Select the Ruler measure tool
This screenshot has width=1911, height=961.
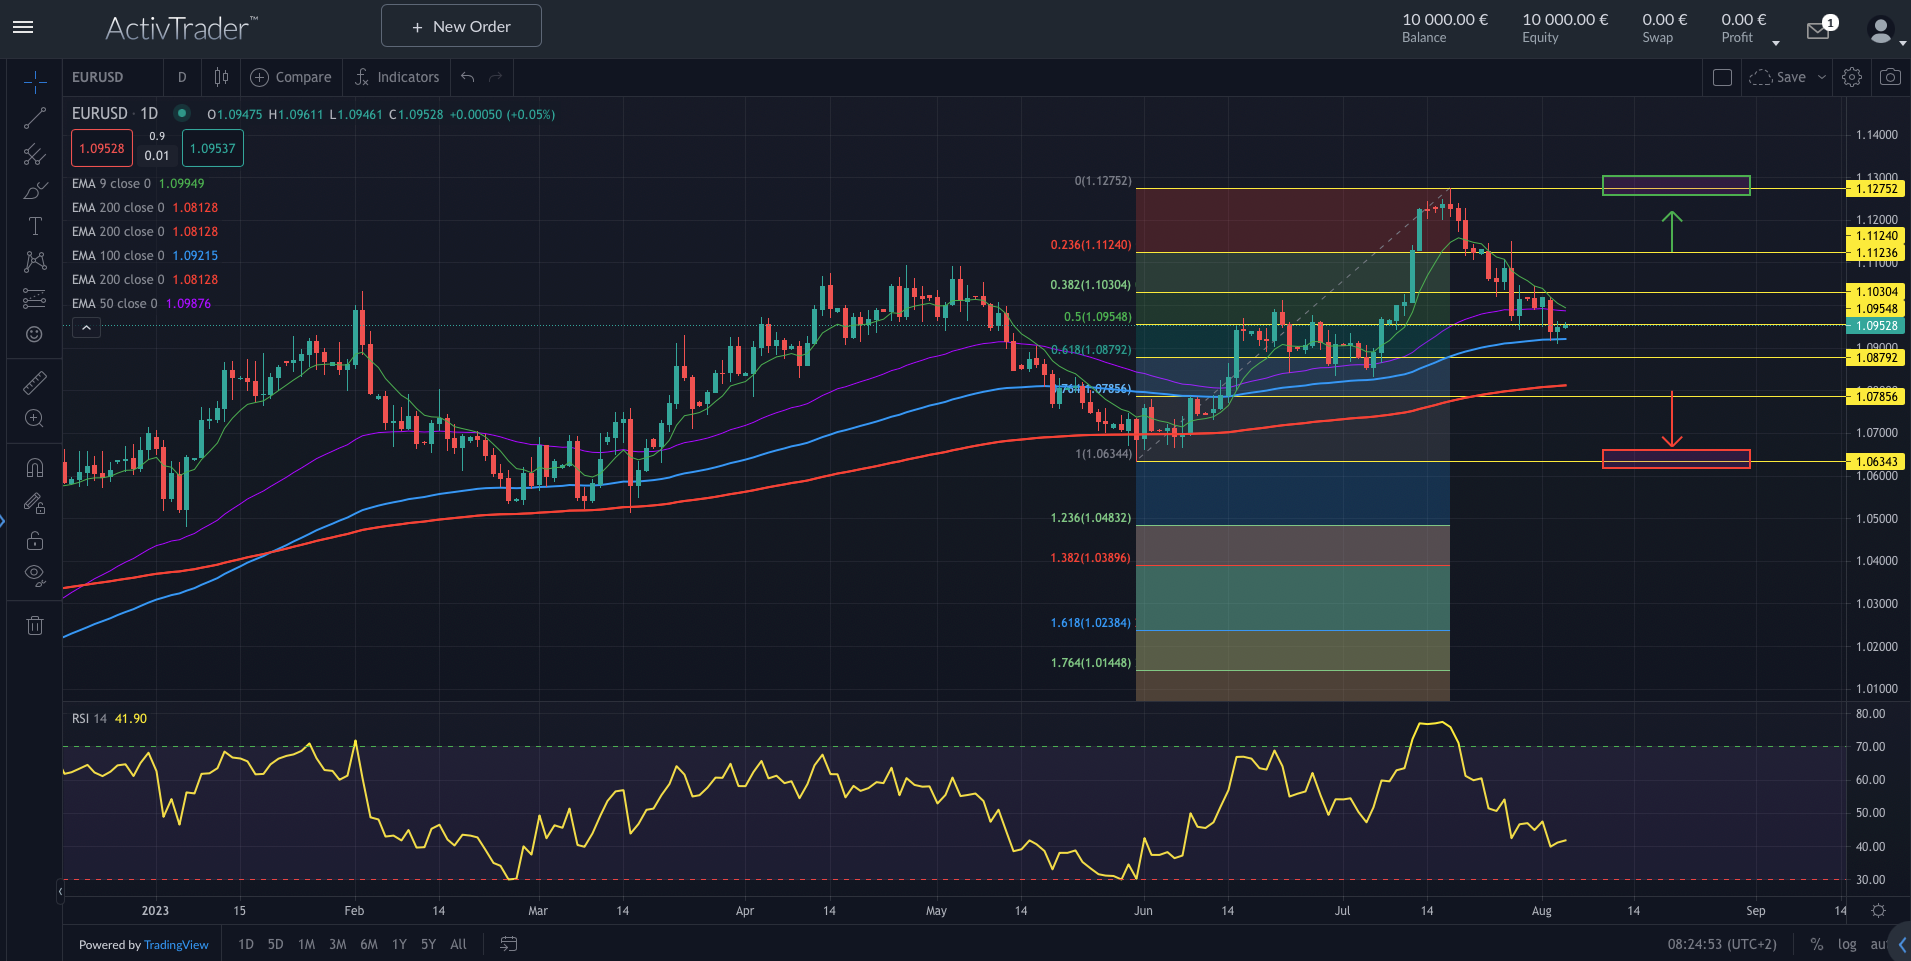[x=35, y=382]
